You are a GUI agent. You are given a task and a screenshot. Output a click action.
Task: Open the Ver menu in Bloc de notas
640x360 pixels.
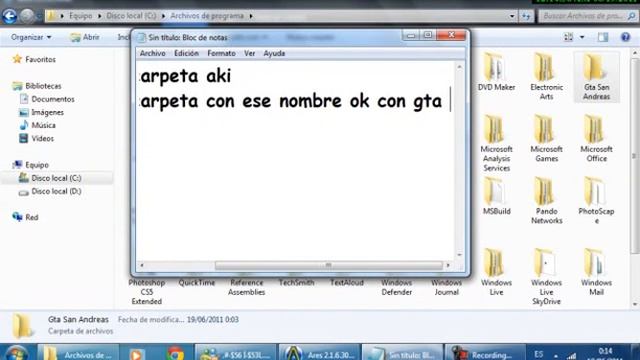(249, 53)
